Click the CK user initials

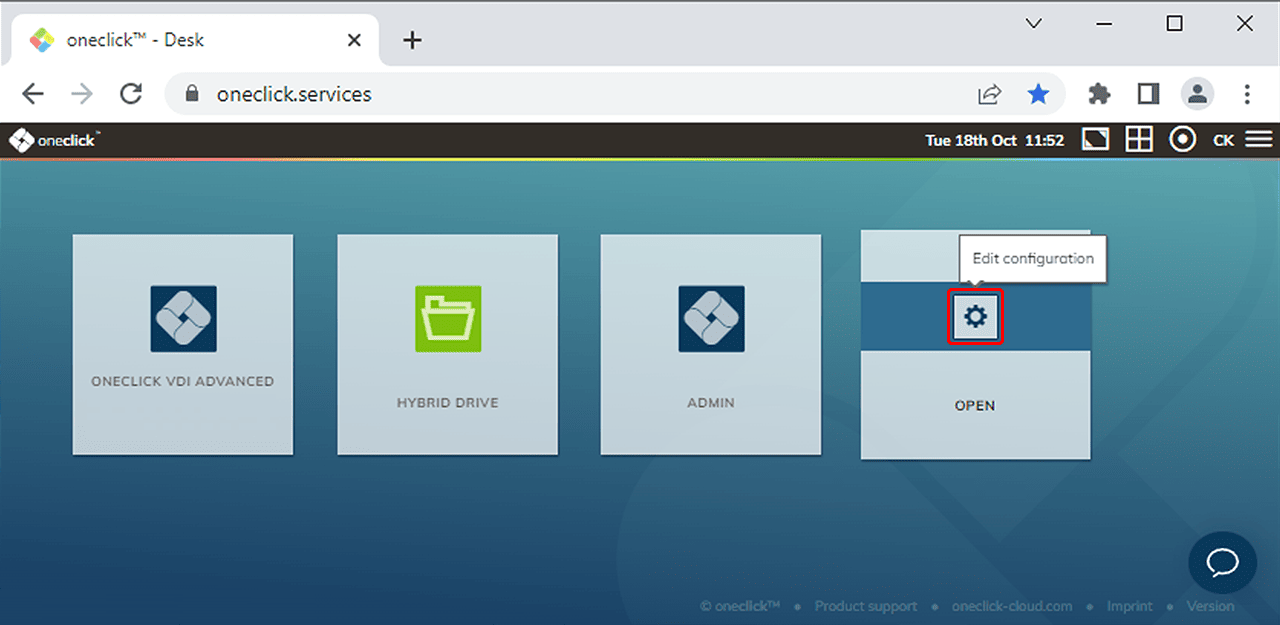[1223, 140]
